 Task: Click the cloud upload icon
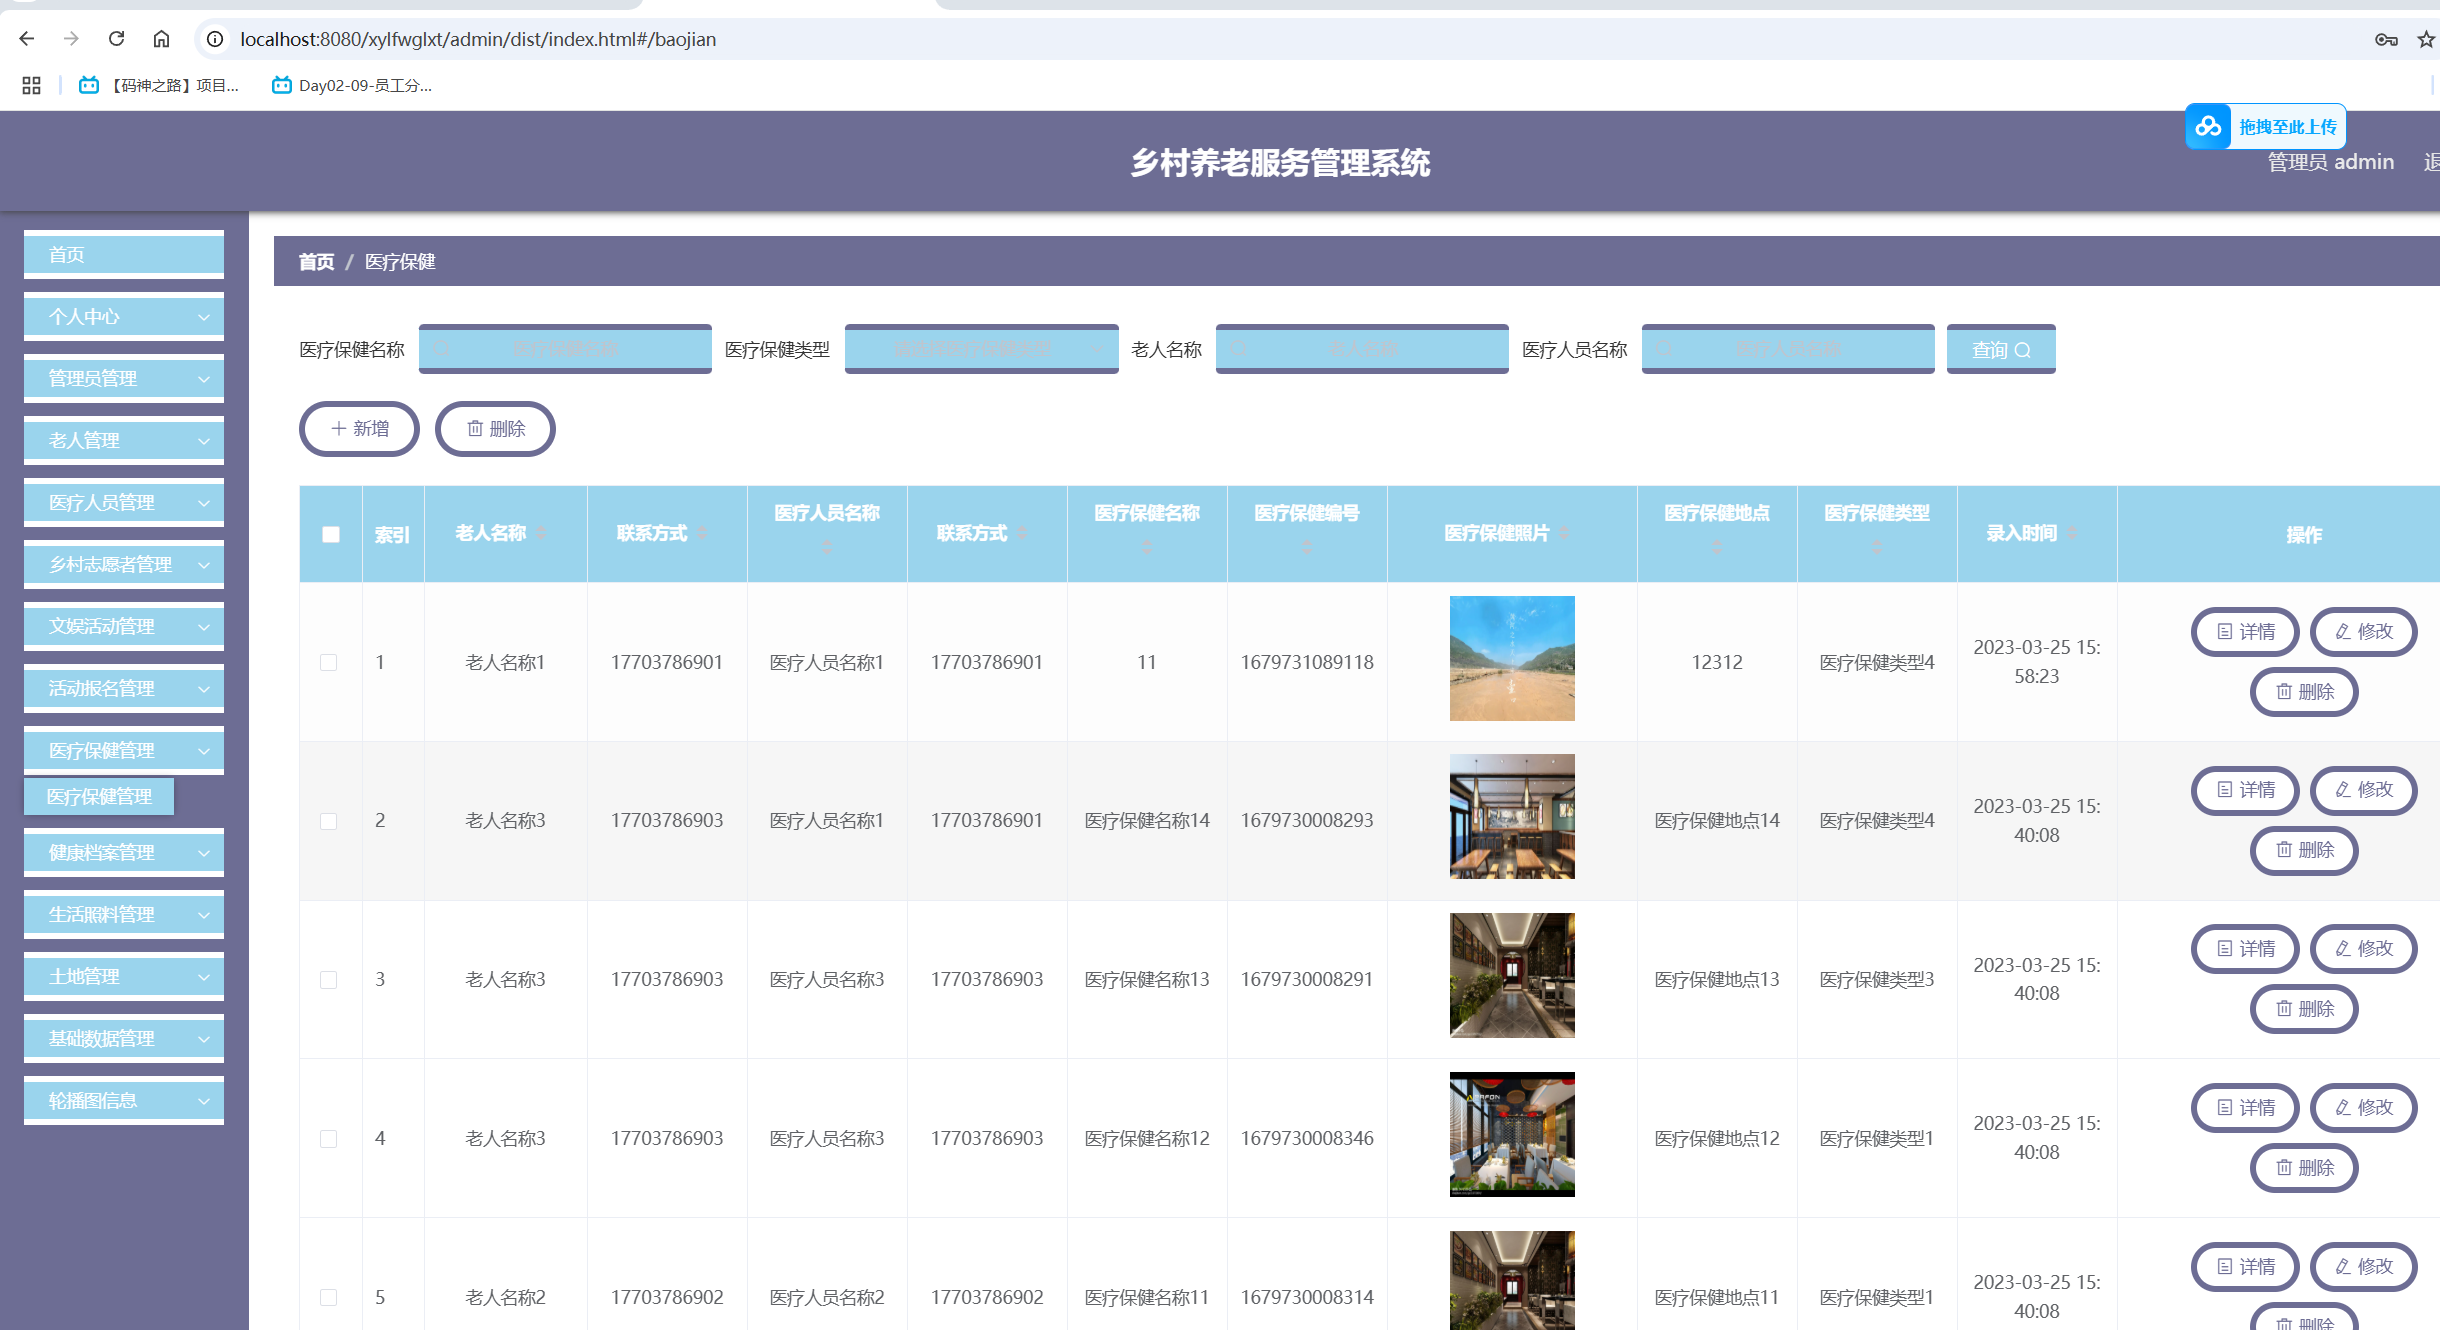[2208, 126]
